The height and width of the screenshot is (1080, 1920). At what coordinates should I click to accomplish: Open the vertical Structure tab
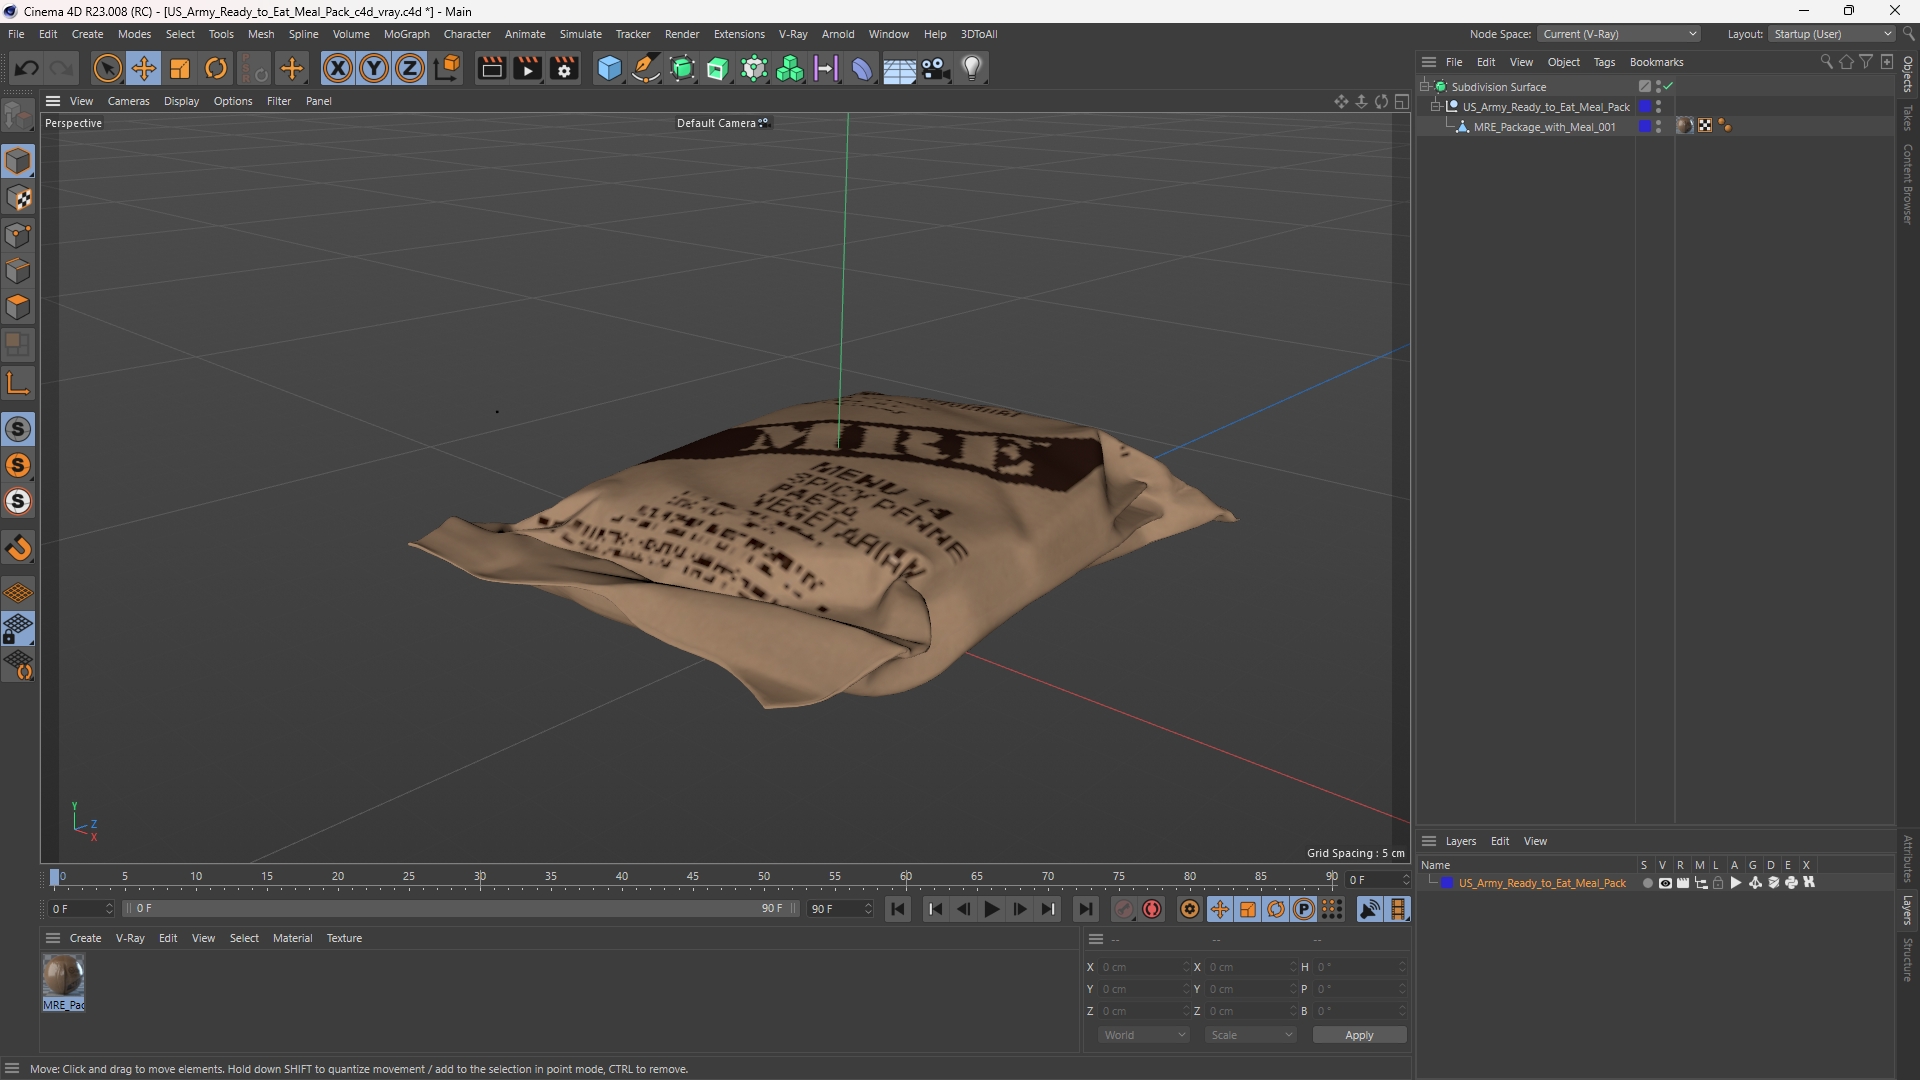click(x=1908, y=959)
